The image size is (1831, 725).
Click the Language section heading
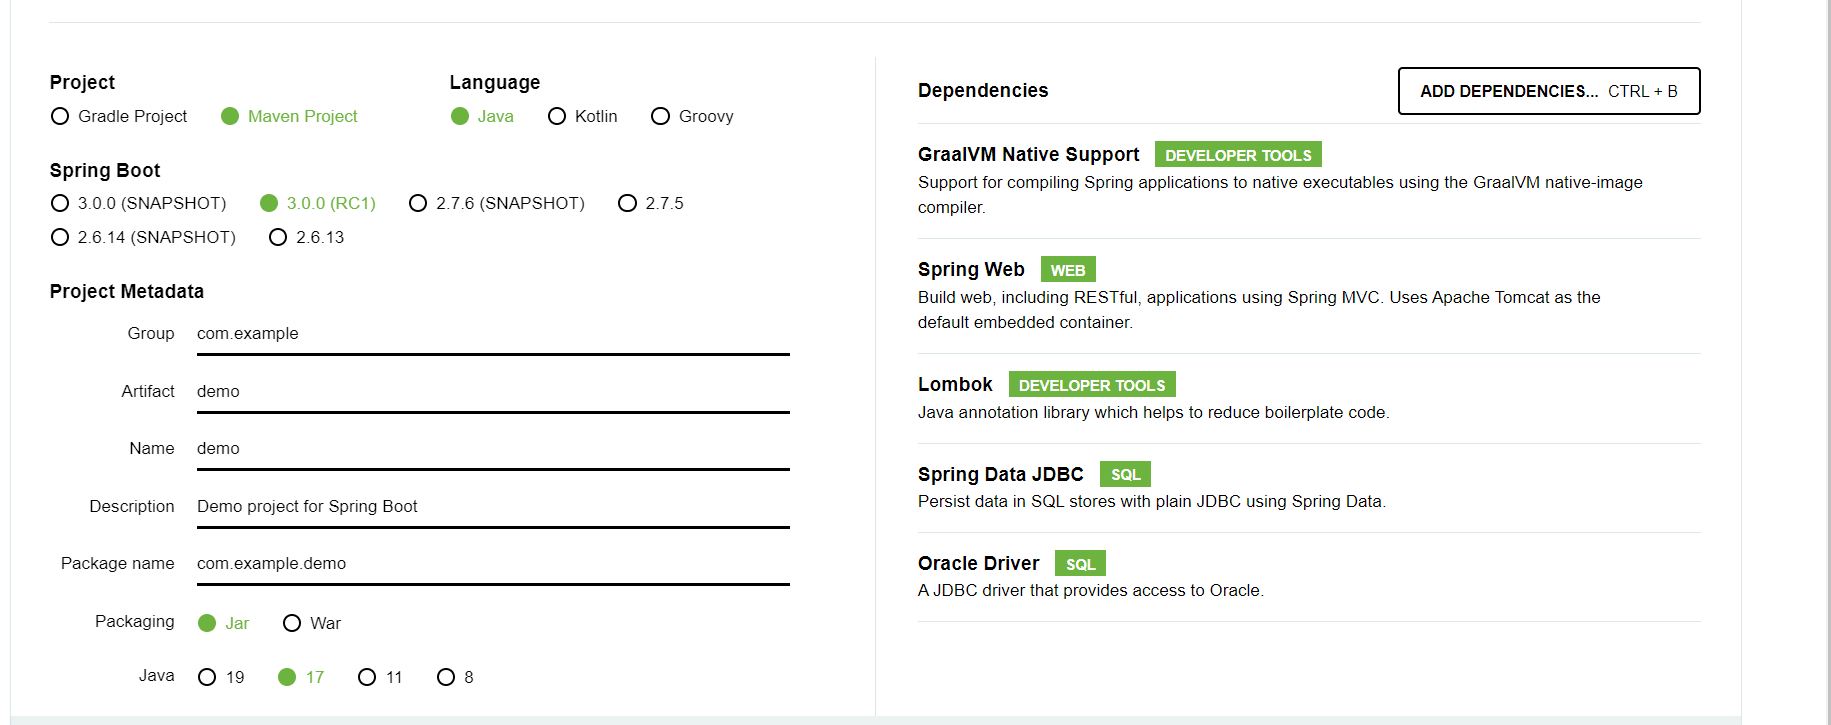point(495,82)
